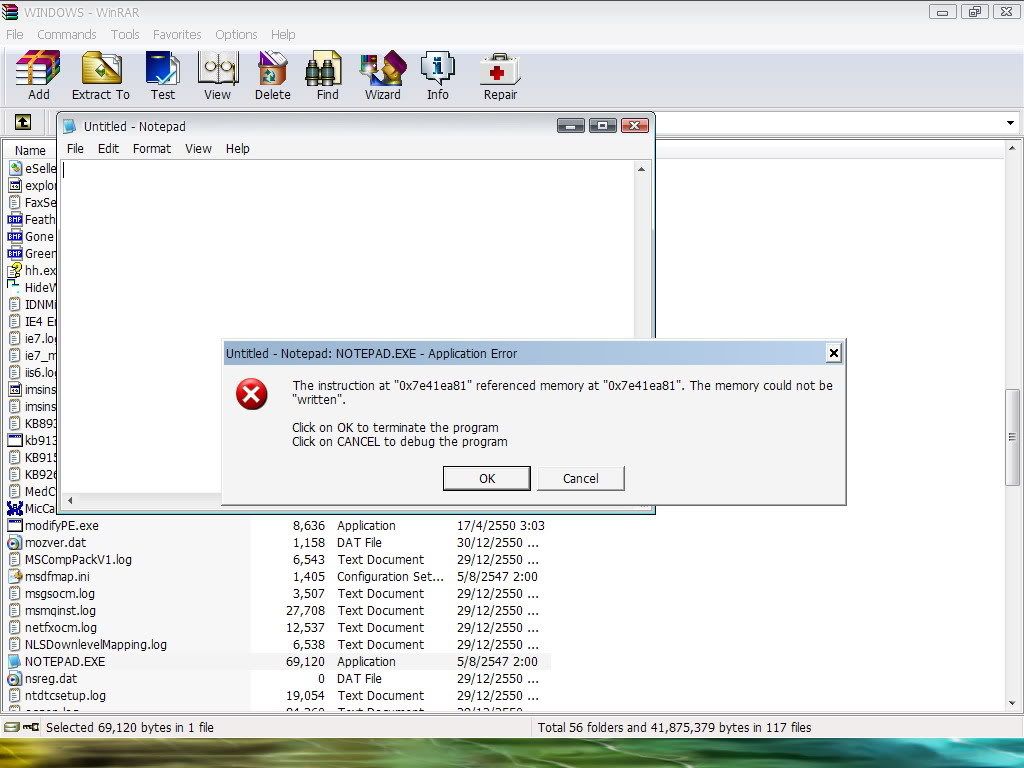The image size is (1024, 768).
Task: Click the 69,120 size value of NOTEPAD.EXE
Action: 305,662
